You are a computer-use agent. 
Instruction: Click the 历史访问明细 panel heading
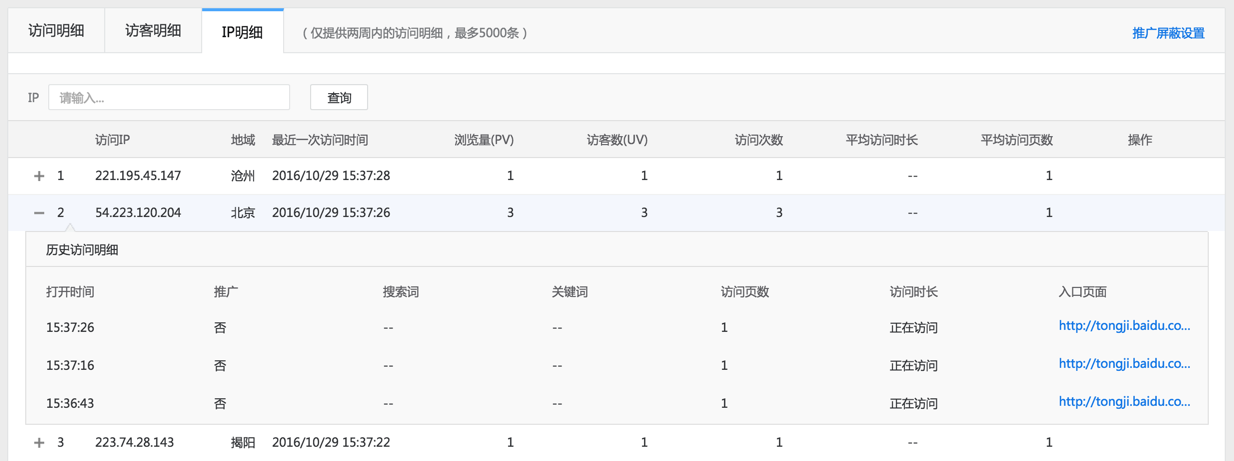pyautogui.click(x=82, y=250)
